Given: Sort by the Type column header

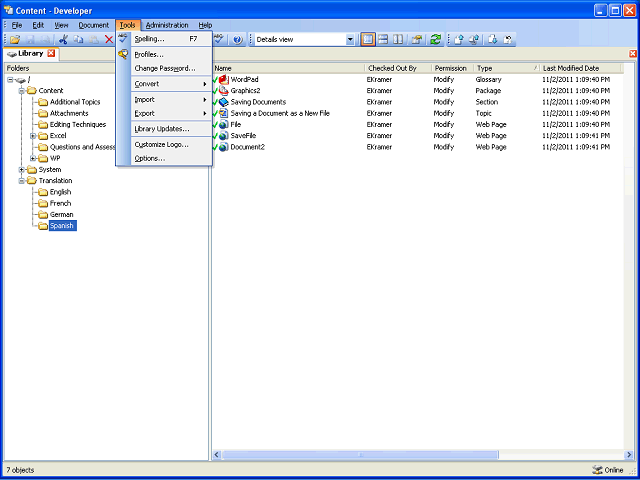Looking at the screenshot, I should (x=507, y=68).
